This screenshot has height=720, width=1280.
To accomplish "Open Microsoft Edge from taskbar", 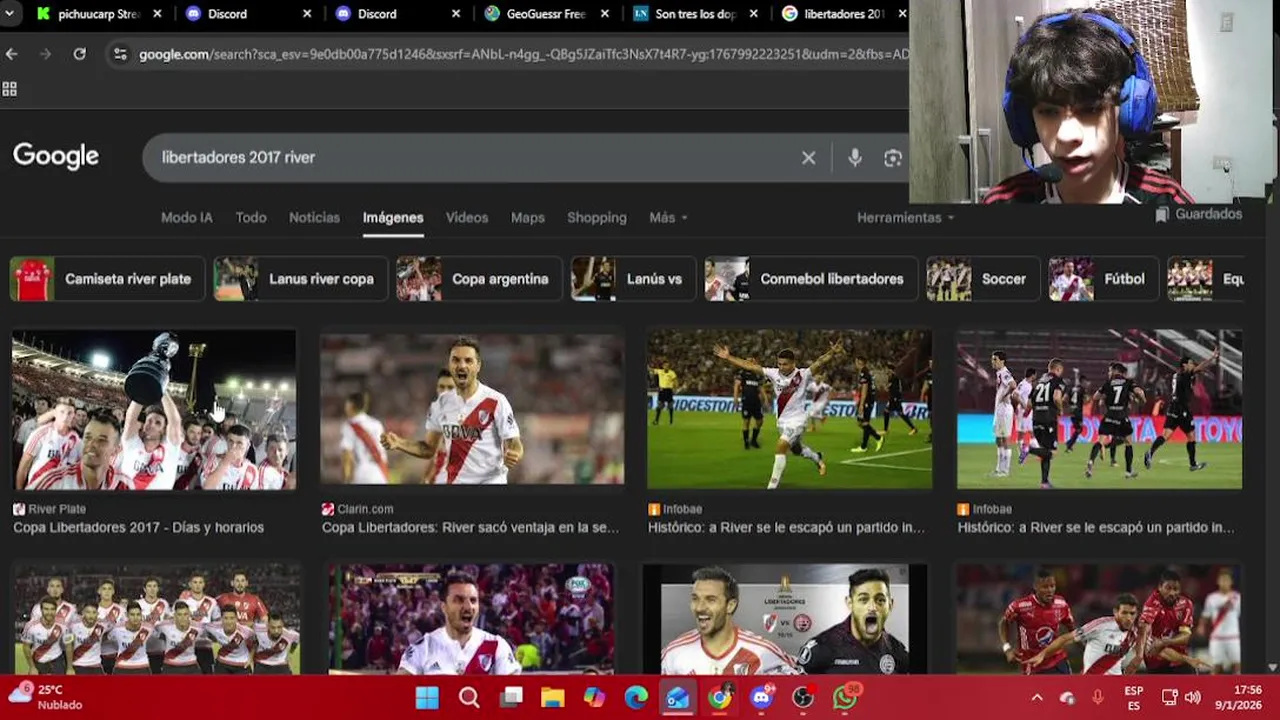I will [636, 697].
